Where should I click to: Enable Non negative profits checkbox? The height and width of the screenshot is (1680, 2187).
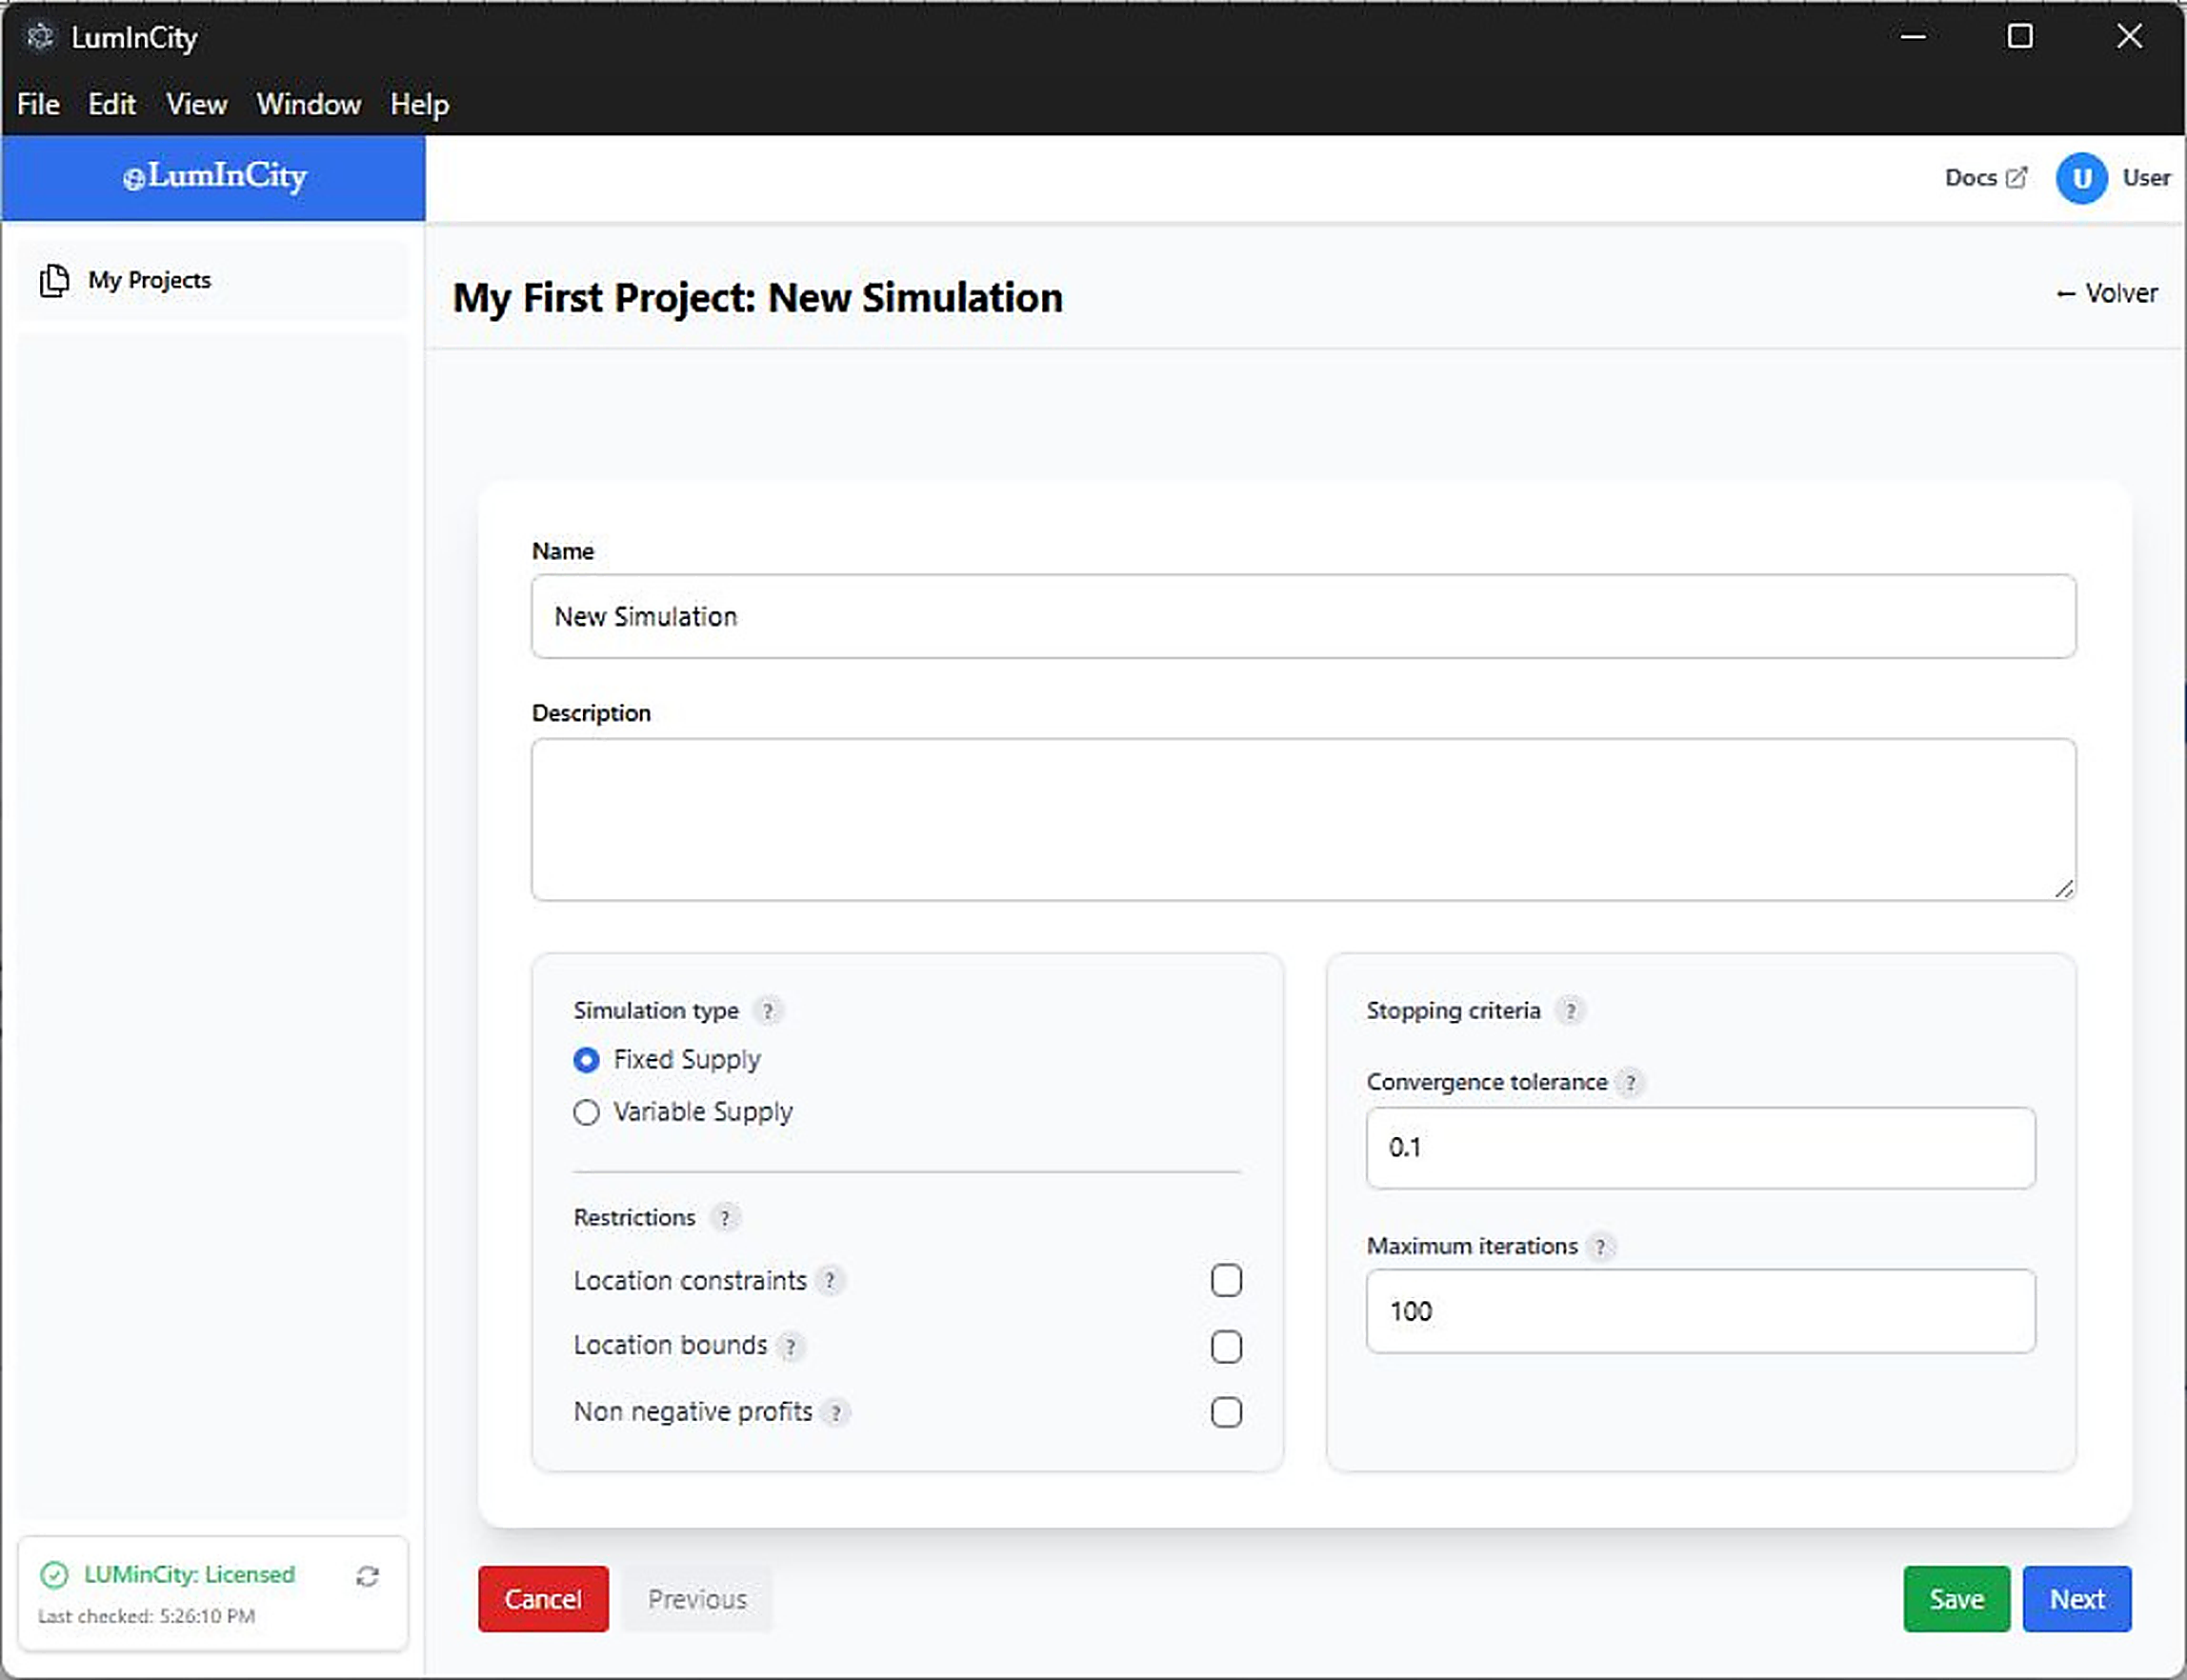(x=1226, y=1413)
